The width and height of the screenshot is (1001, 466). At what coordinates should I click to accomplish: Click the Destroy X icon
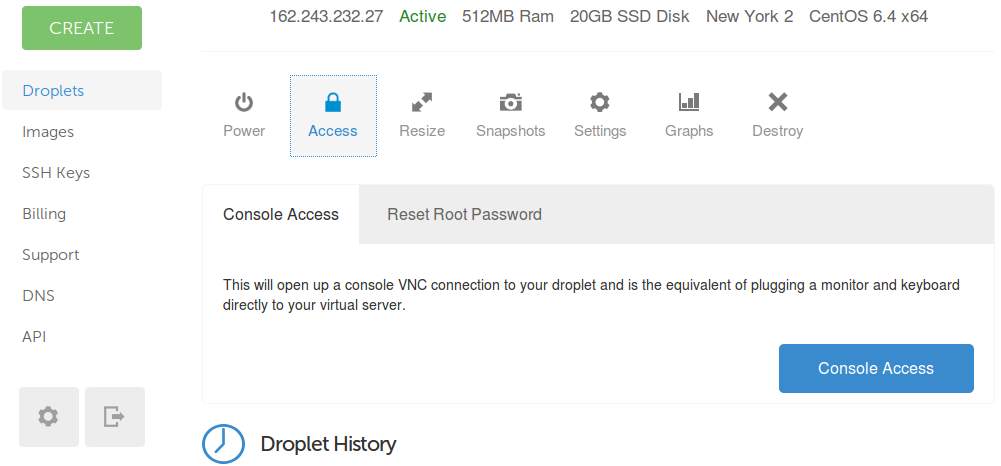pos(777,102)
